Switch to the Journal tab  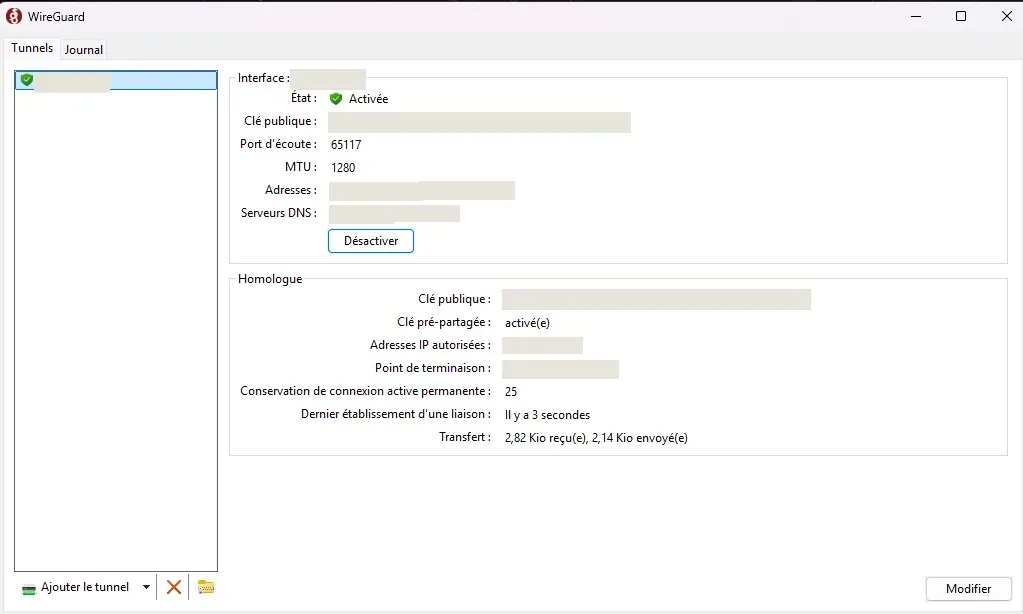(84, 50)
